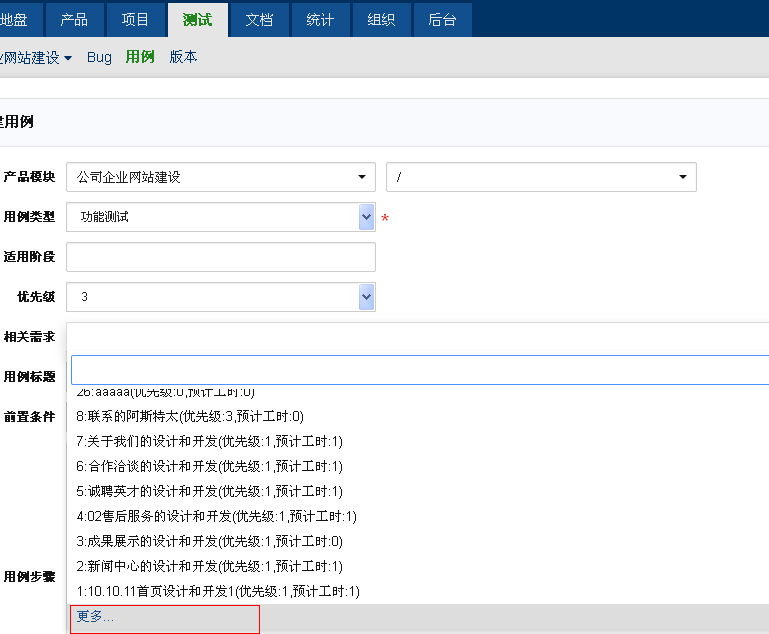Screen dimensions: 769x634
Task: Select requirement 7:关于我们的设计和开发
Action: (209, 441)
